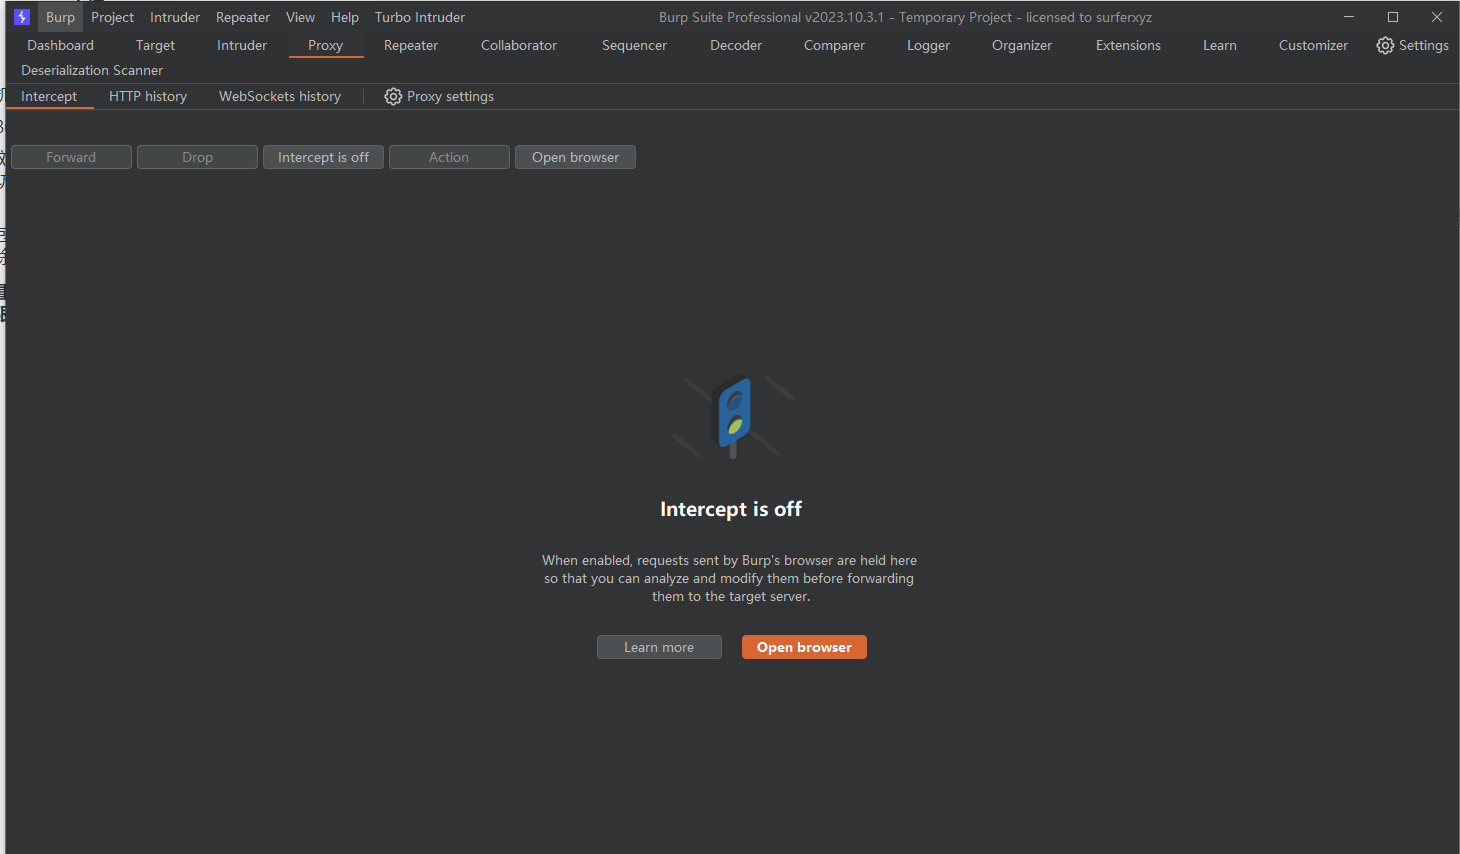Image resolution: width=1460 pixels, height=854 pixels.
Task: Open the Repeater menu in menu bar
Action: (x=243, y=17)
